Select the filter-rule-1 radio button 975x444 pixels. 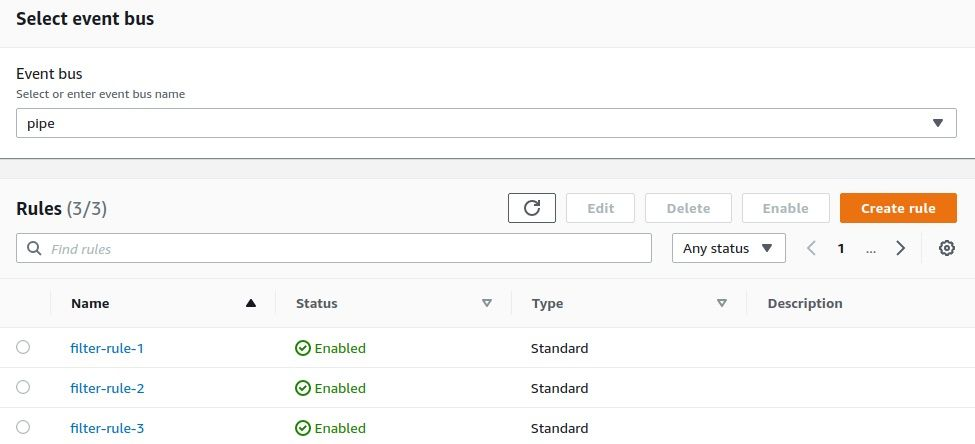tap(23, 347)
